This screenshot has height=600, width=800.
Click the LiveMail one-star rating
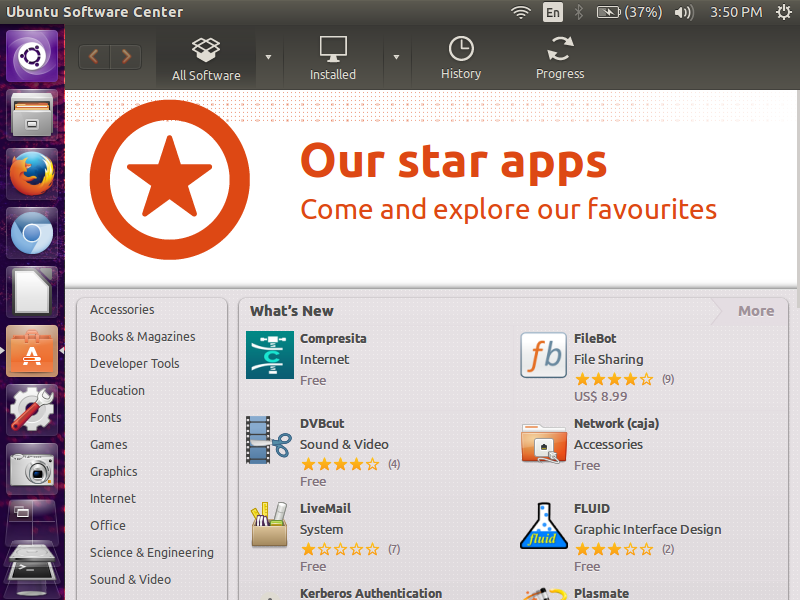[340, 549]
